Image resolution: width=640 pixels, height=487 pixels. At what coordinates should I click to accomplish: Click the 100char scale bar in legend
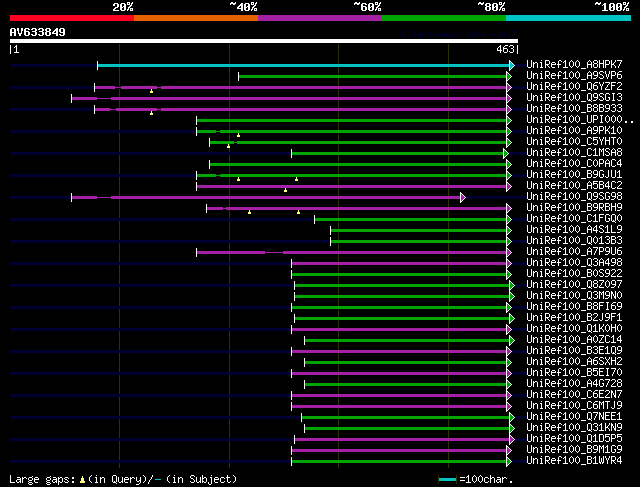pos(447,480)
